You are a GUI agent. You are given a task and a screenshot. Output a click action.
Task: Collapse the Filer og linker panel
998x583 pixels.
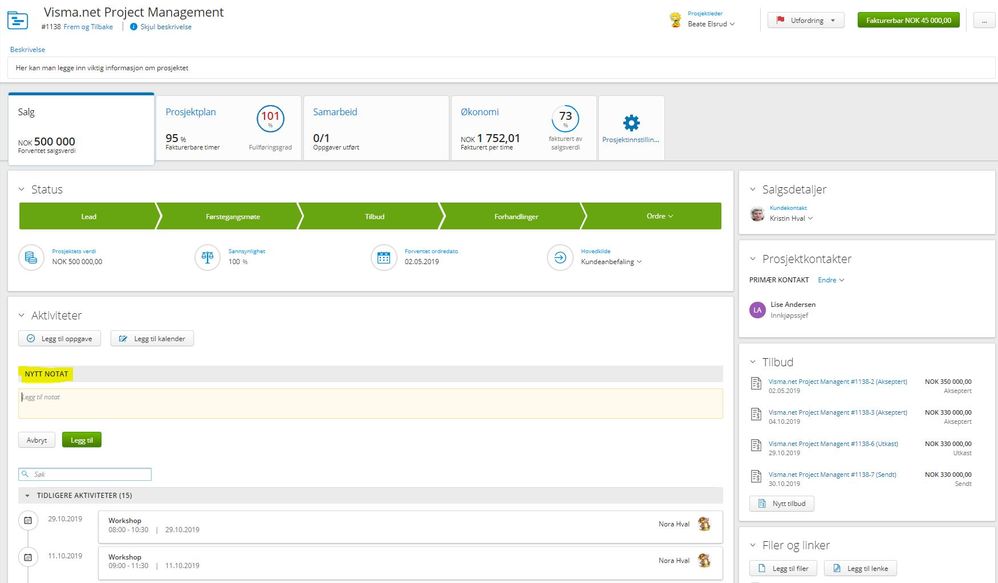coord(752,545)
